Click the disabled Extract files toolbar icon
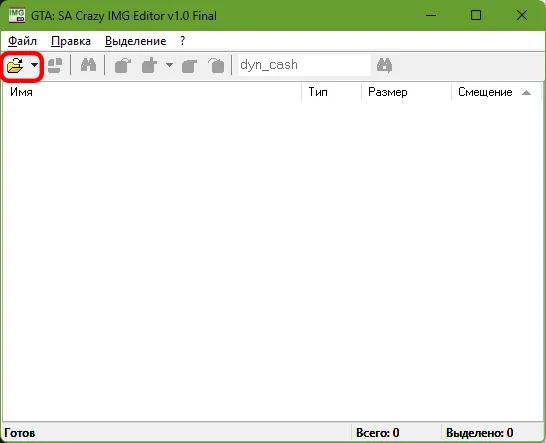The image size is (546, 443). pyautogui.click(x=123, y=65)
